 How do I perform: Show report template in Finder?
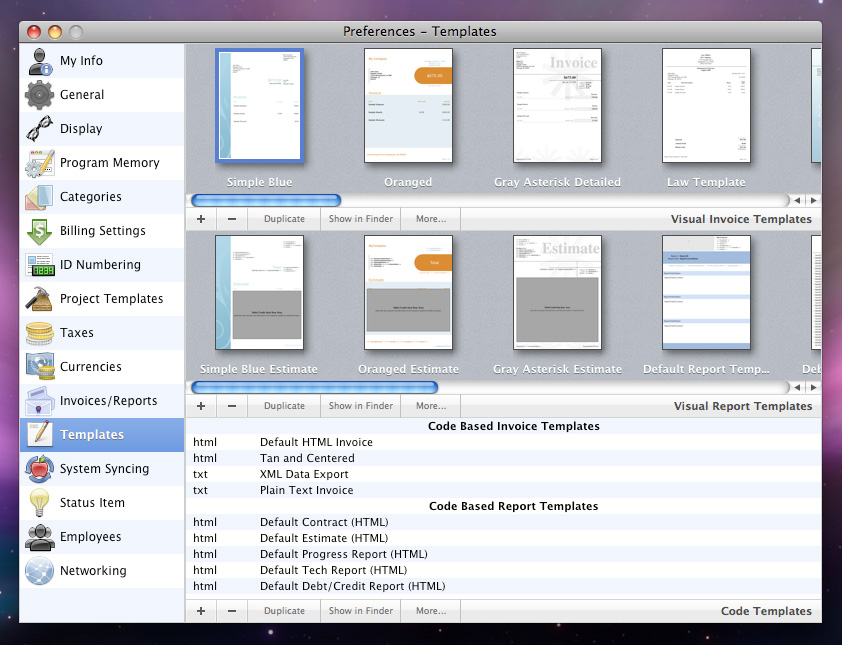tap(361, 406)
